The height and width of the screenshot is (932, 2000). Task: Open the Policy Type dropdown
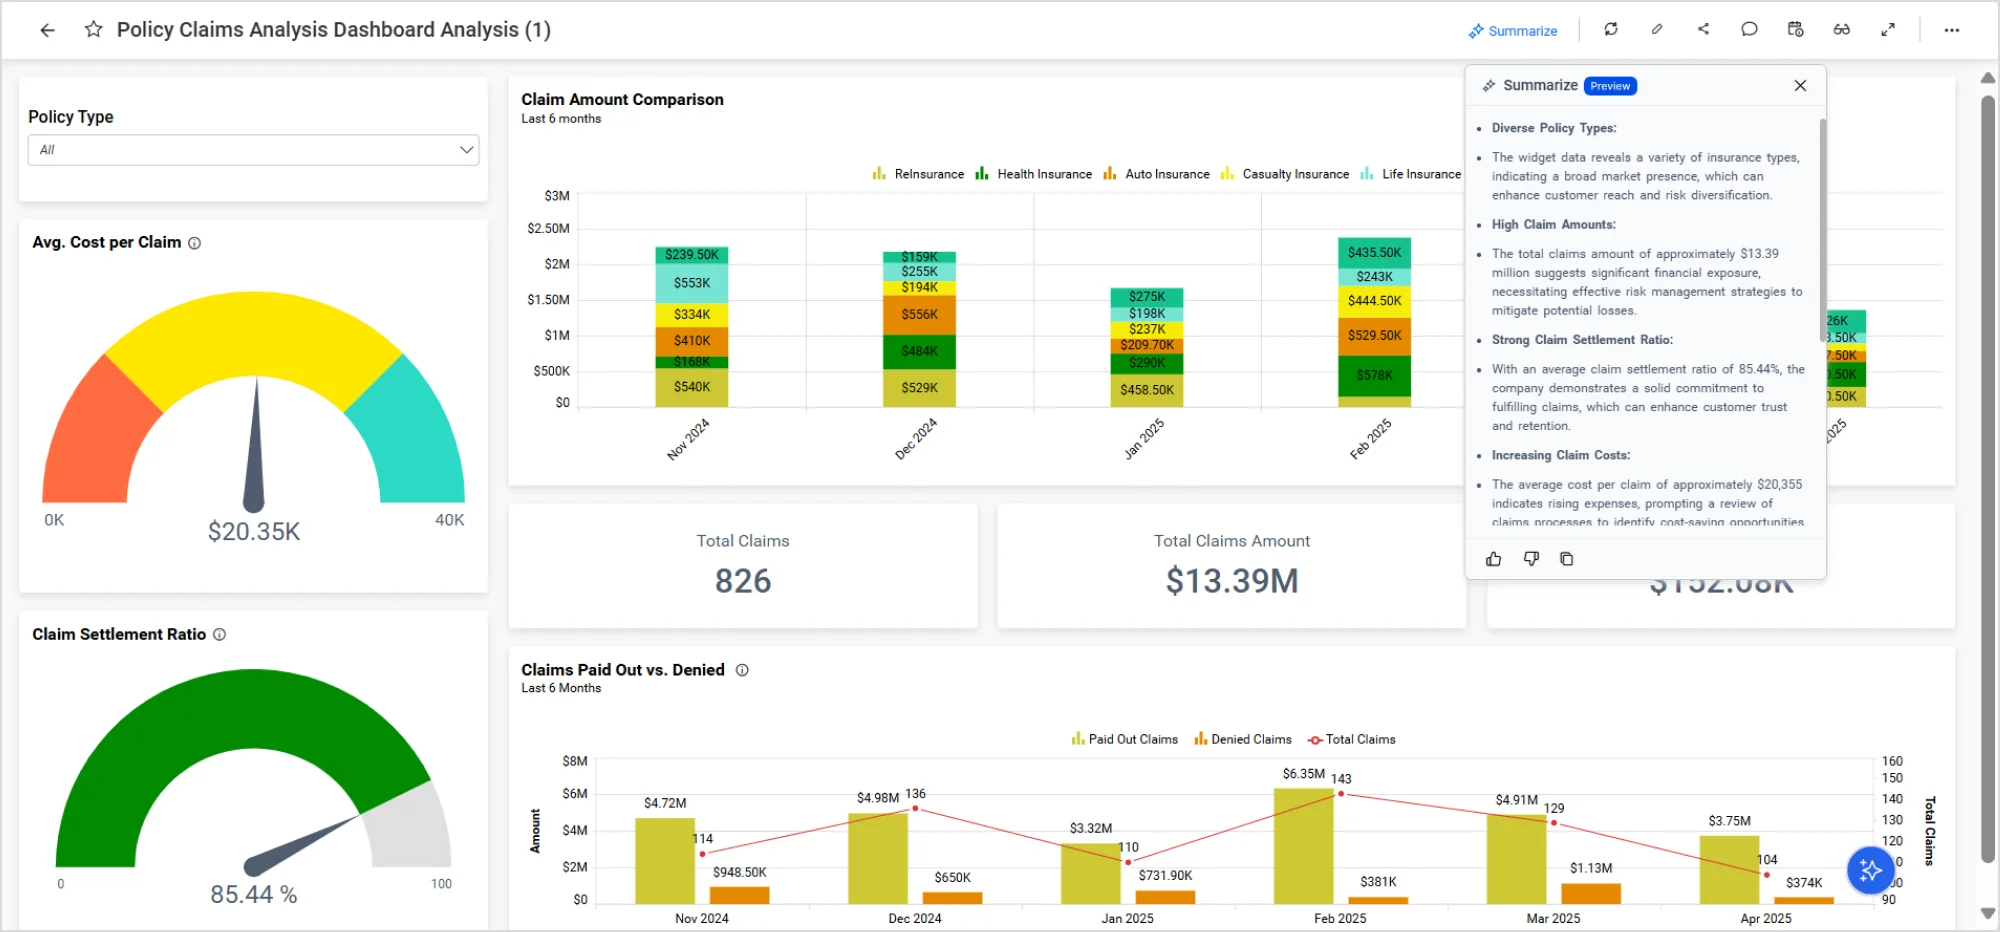pos(253,150)
